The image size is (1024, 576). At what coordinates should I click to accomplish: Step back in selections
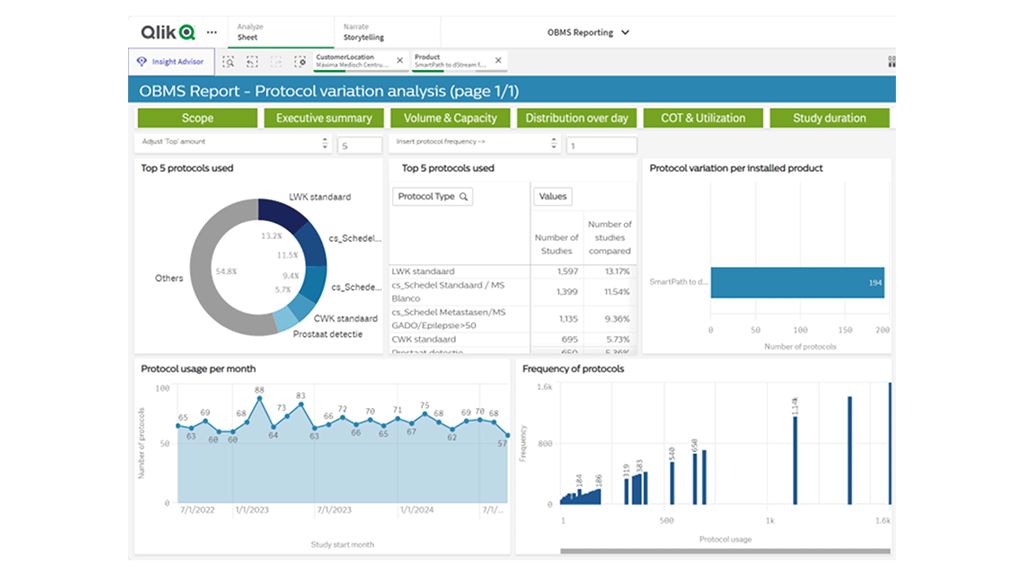pos(252,61)
